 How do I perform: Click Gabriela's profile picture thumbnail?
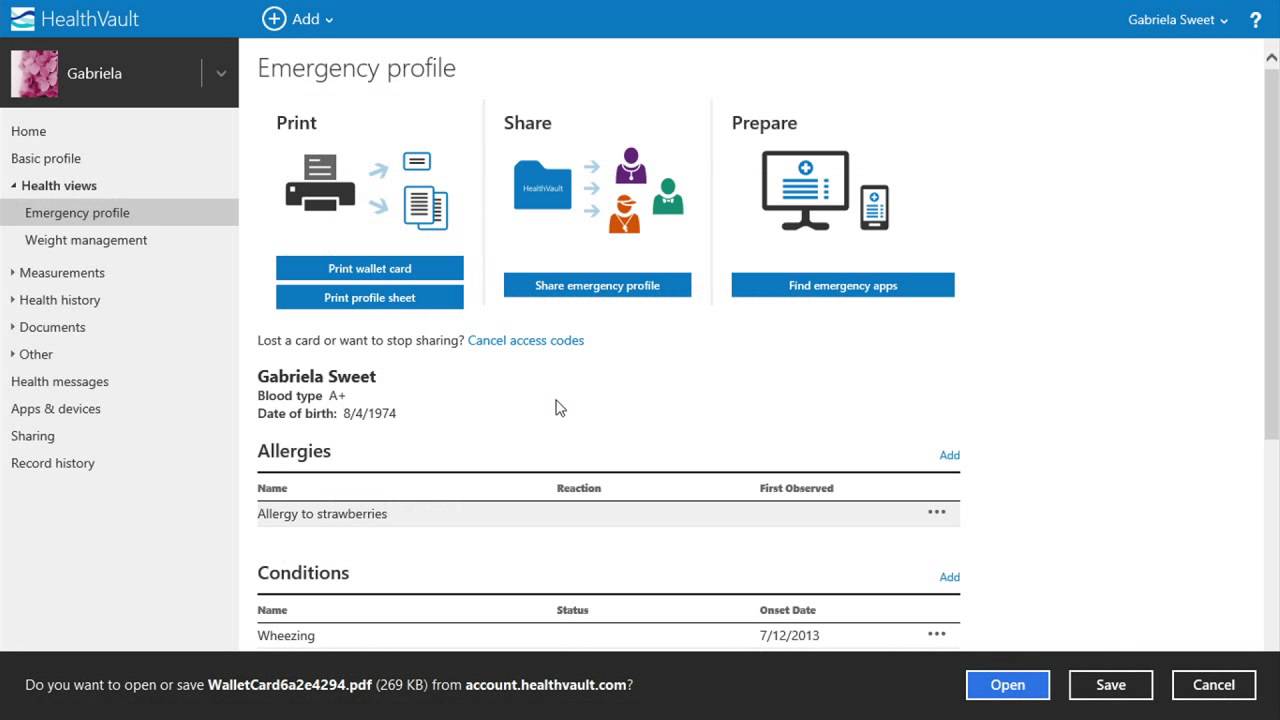click(x=34, y=73)
